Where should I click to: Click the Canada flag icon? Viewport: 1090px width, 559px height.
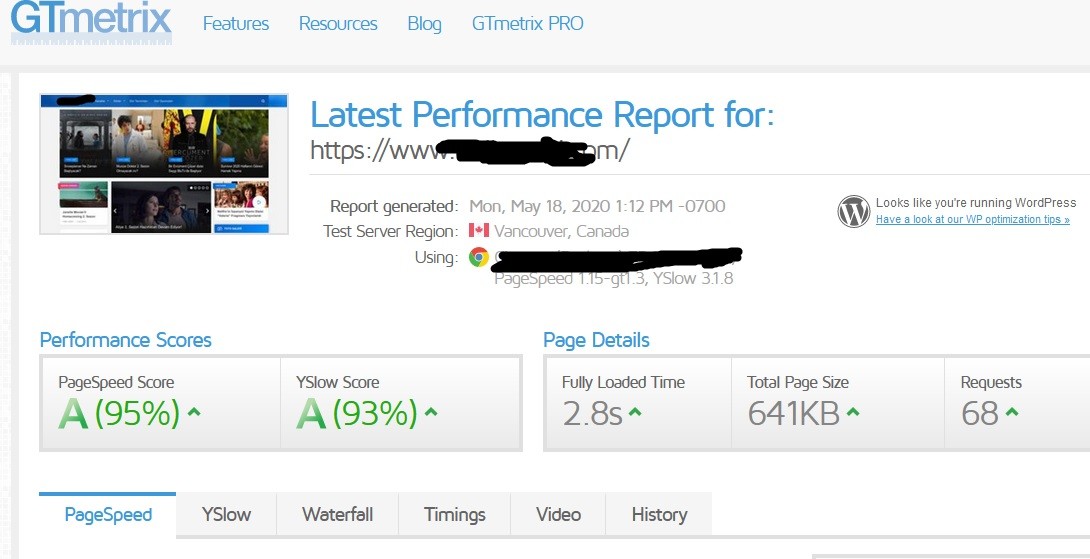478,231
